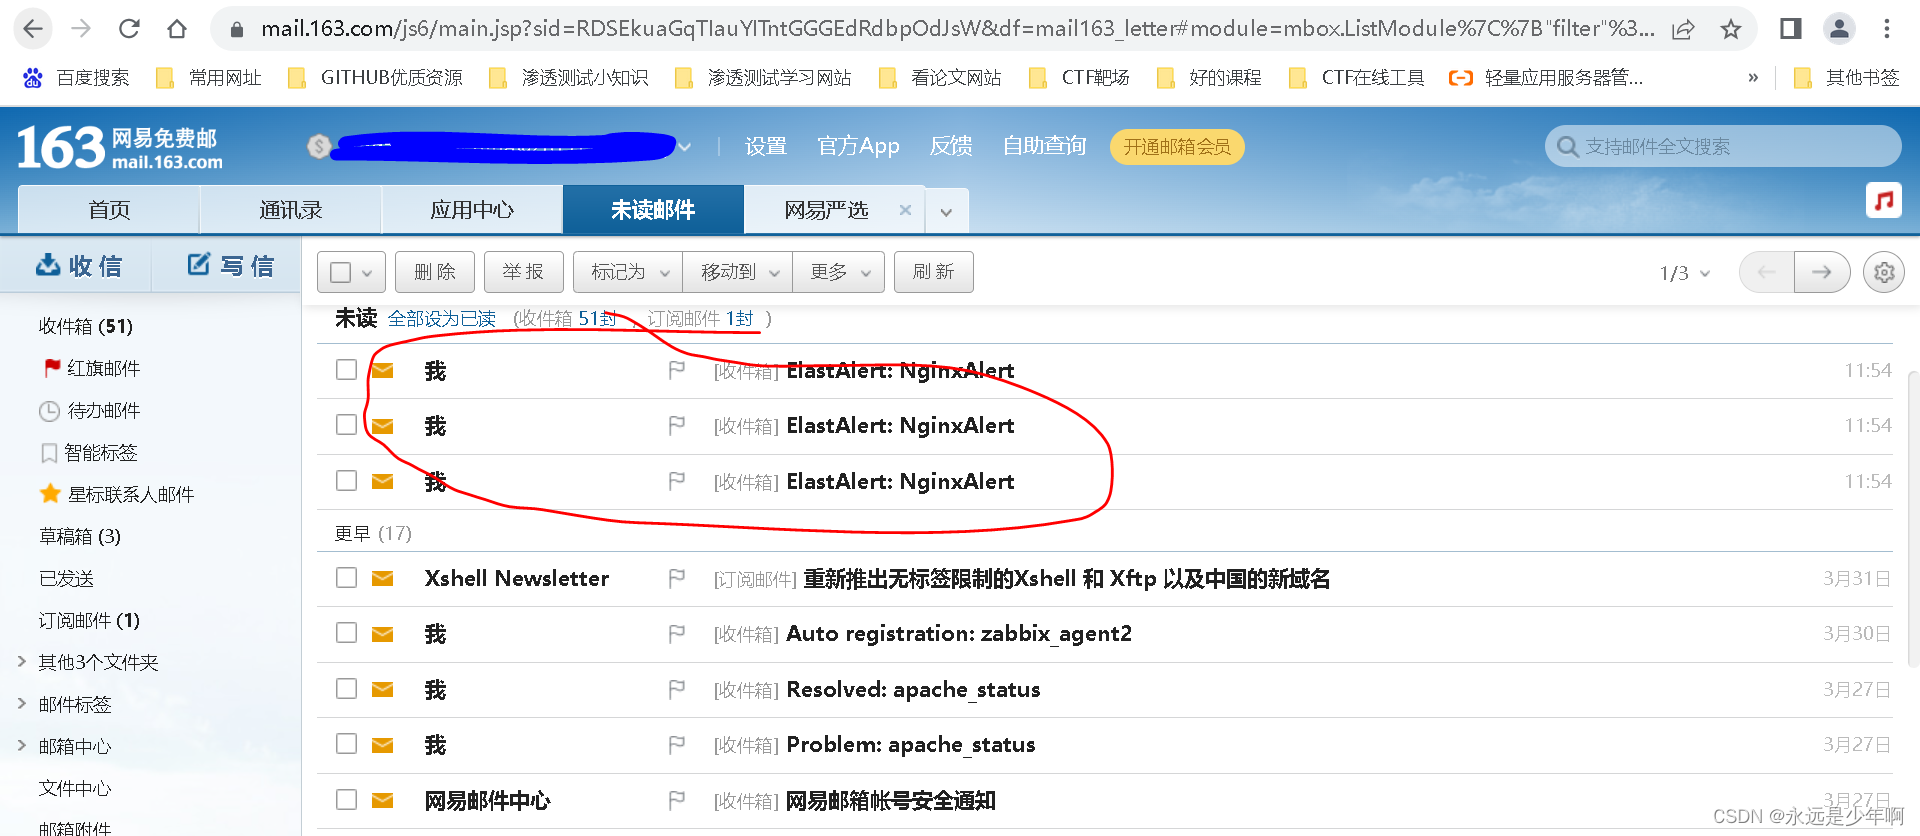Click the browser address bar URL
This screenshot has height=836, width=1920.
pyautogui.click(x=956, y=29)
